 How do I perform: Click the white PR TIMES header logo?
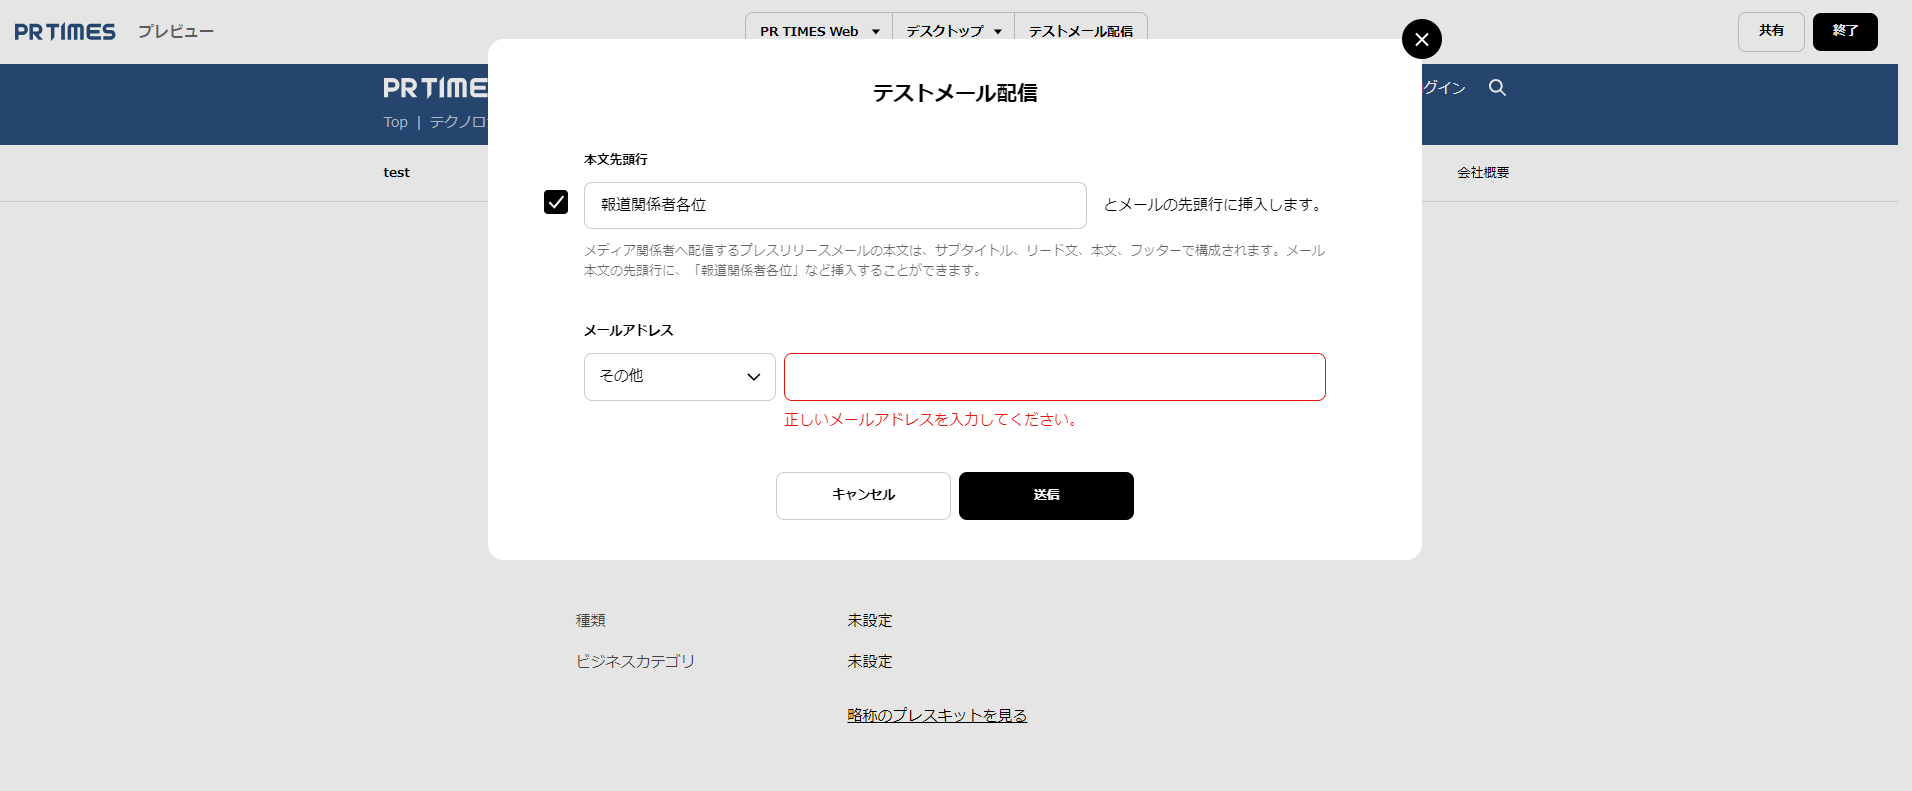[436, 88]
